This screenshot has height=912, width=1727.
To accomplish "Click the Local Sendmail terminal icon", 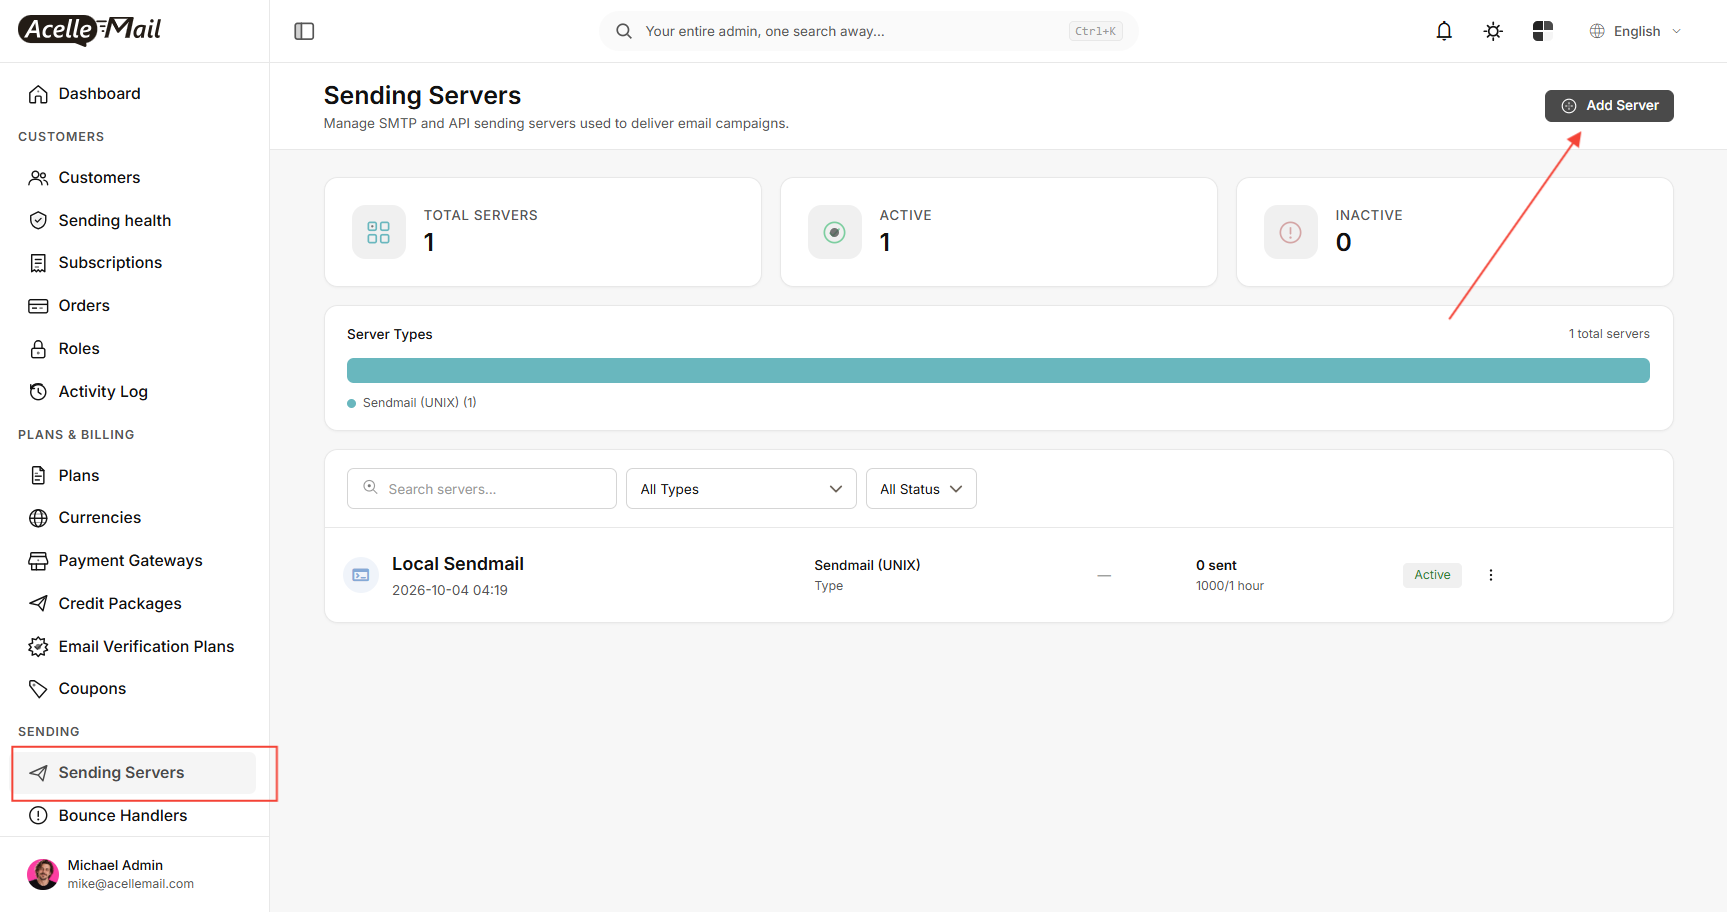I will pyautogui.click(x=361, y=575).
